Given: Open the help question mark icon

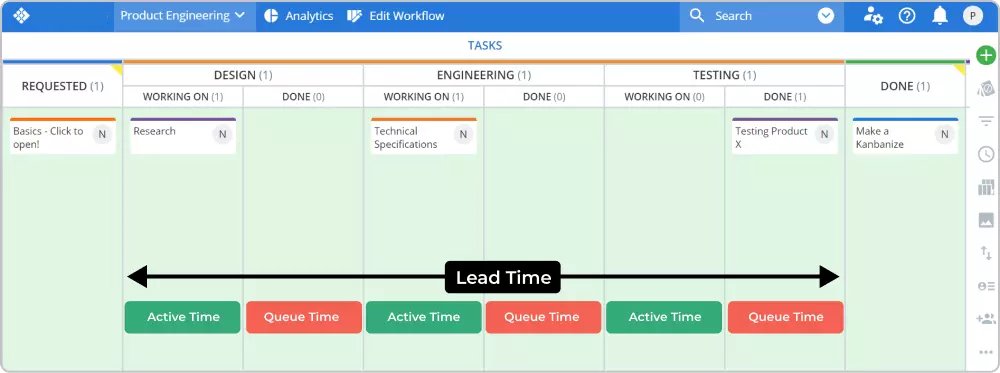Looking at the screenshot, I should click(907, 16).
